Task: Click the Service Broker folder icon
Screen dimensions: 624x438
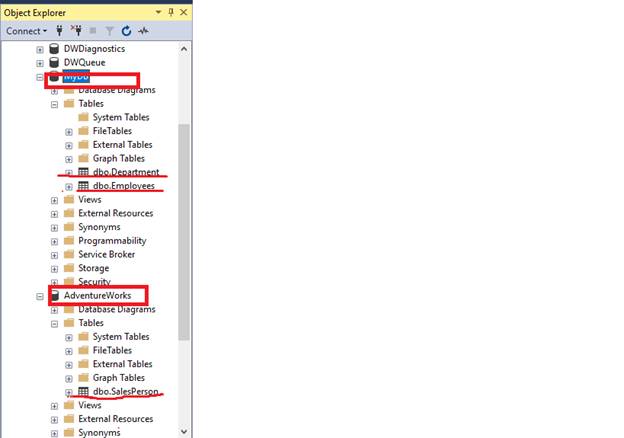Action: [69, 254]
